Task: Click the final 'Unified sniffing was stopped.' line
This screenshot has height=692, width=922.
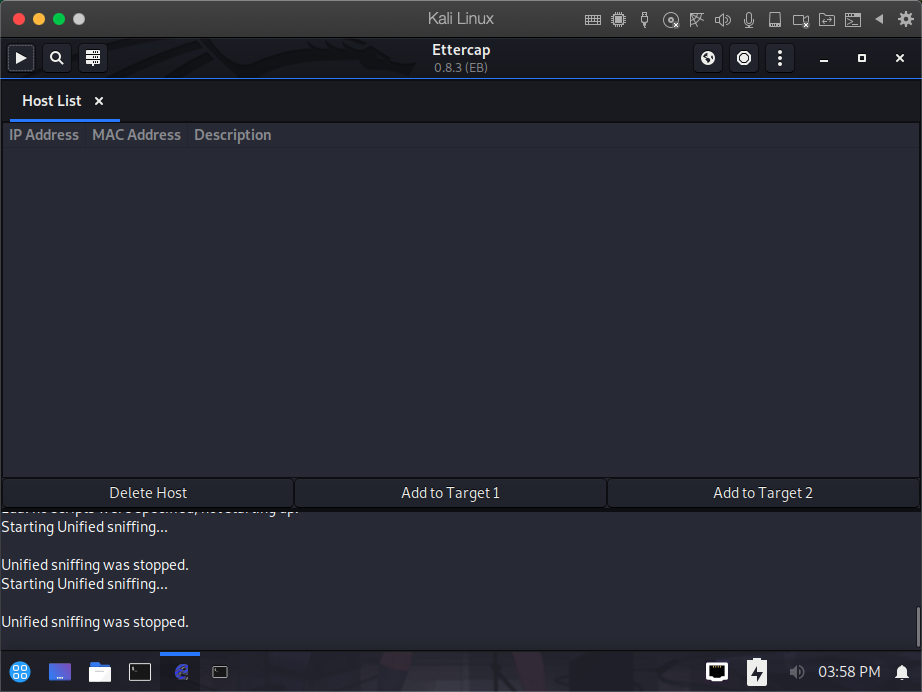Action: pos(95,621)
